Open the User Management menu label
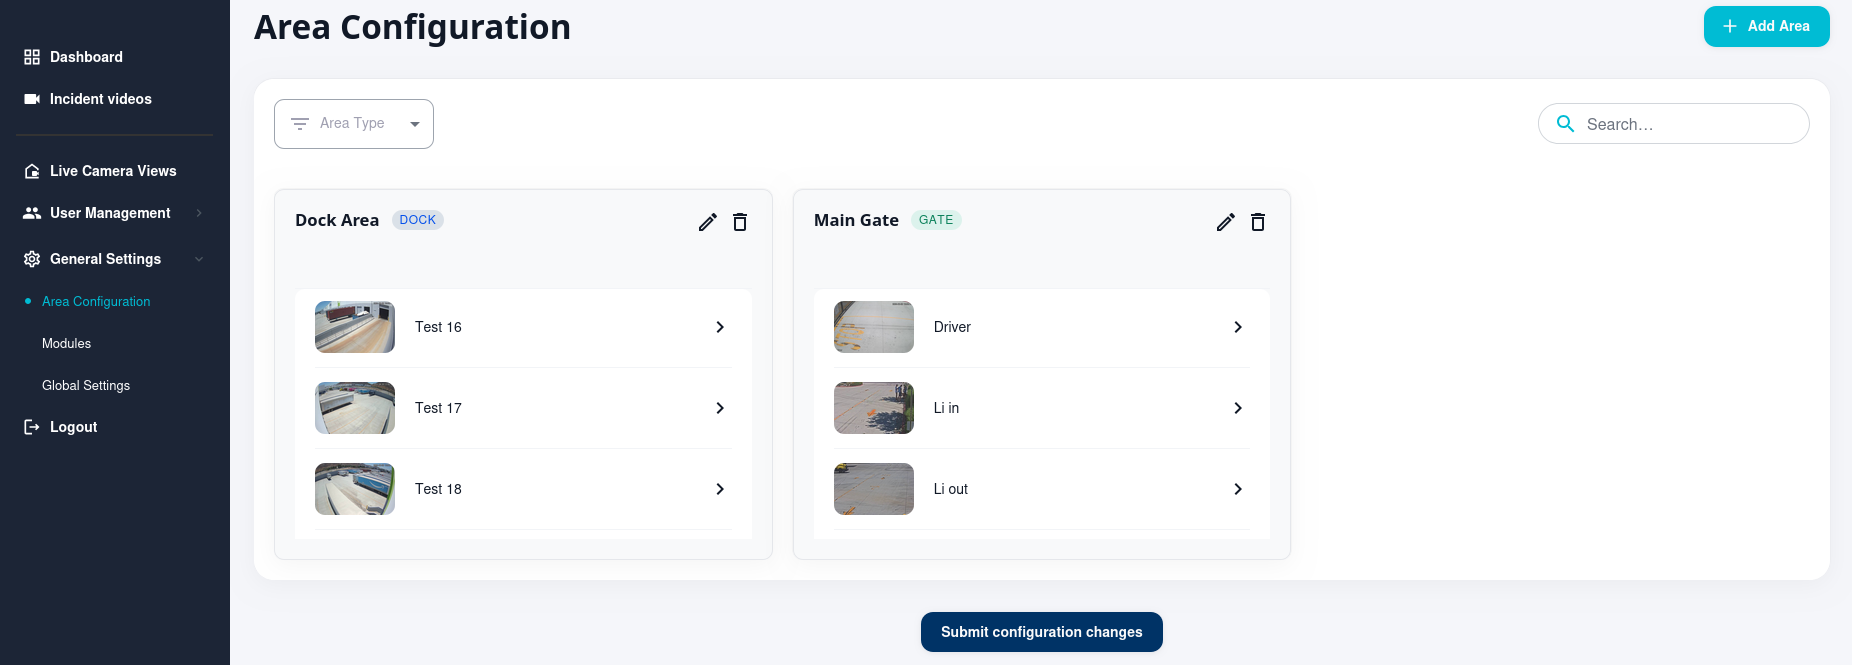 [110, 213]
